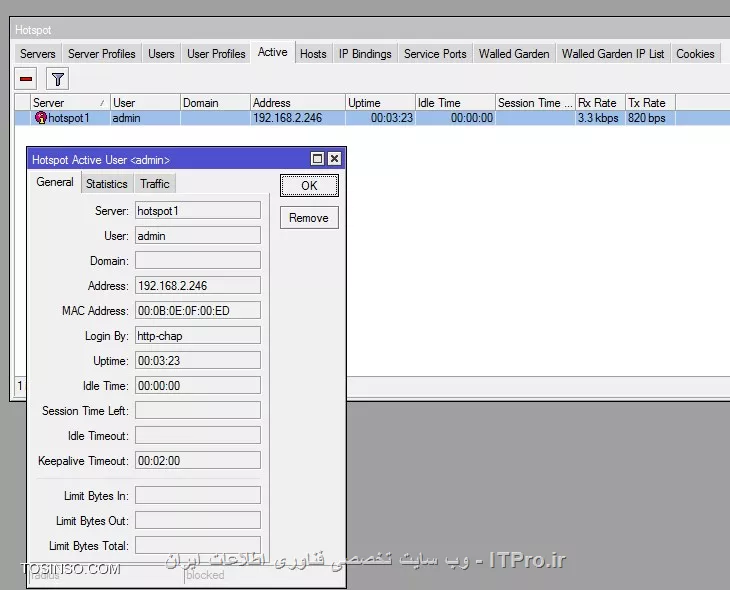Click the MAC Address field

point(198,311)
